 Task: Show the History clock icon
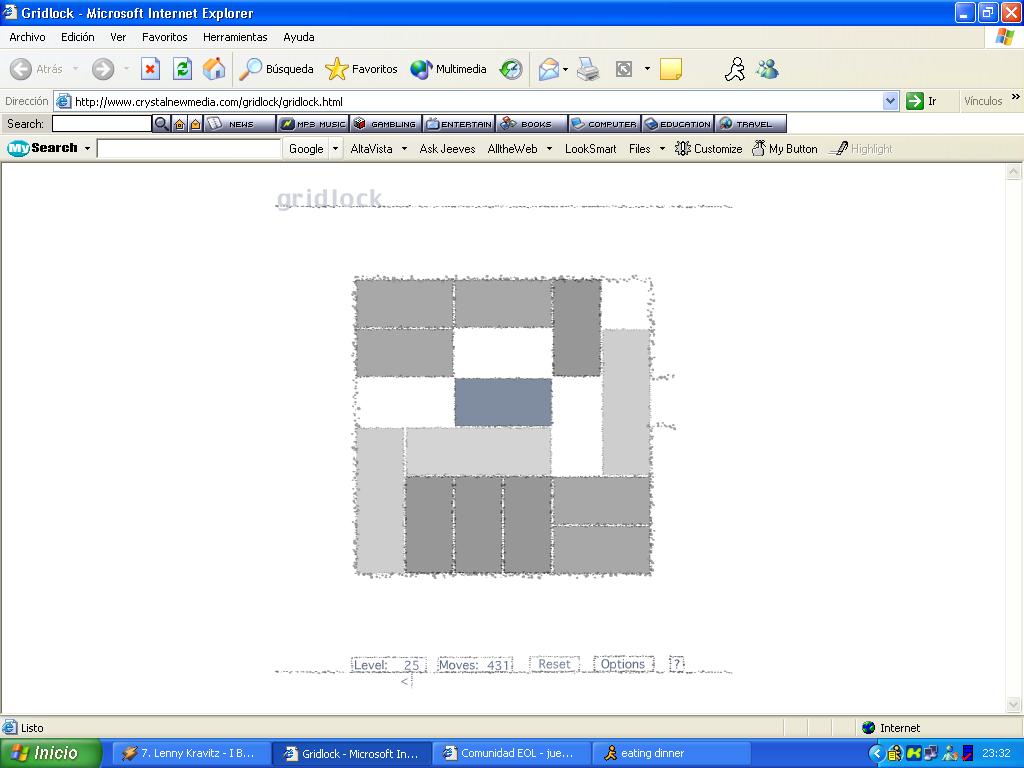511,69
